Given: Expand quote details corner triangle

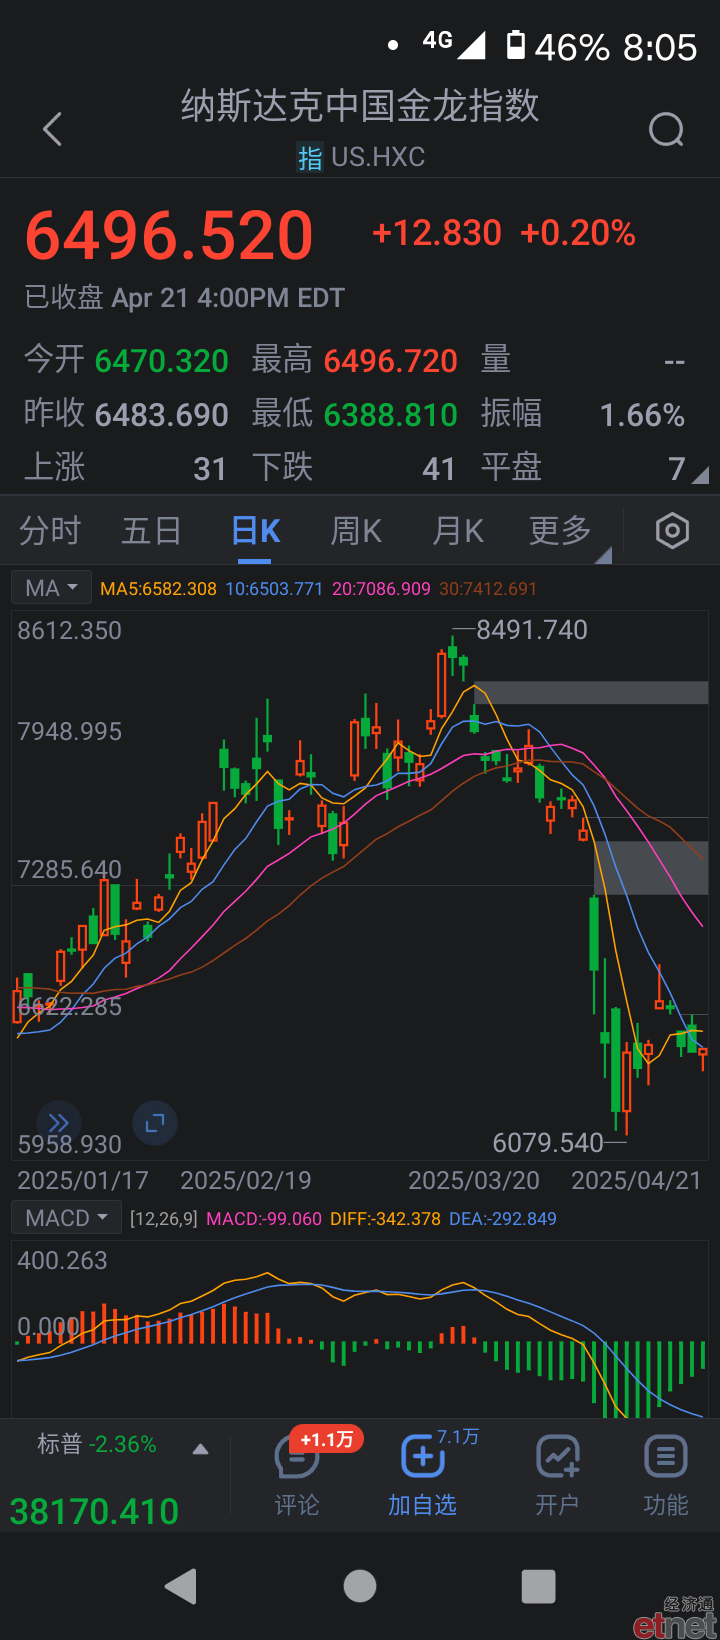Looking at the screenshot, I should click(x=700, y=475).
